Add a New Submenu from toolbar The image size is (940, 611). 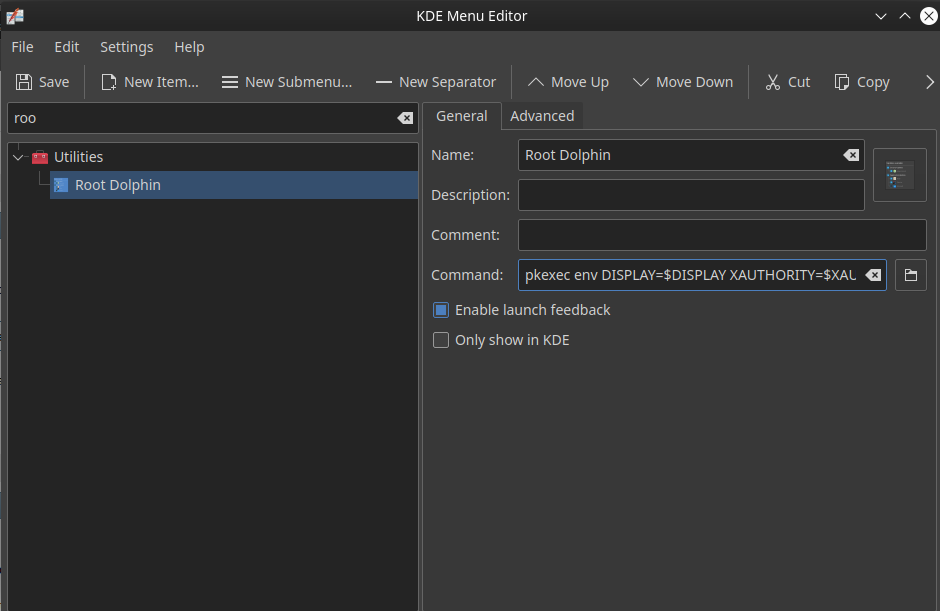(286, 82)
